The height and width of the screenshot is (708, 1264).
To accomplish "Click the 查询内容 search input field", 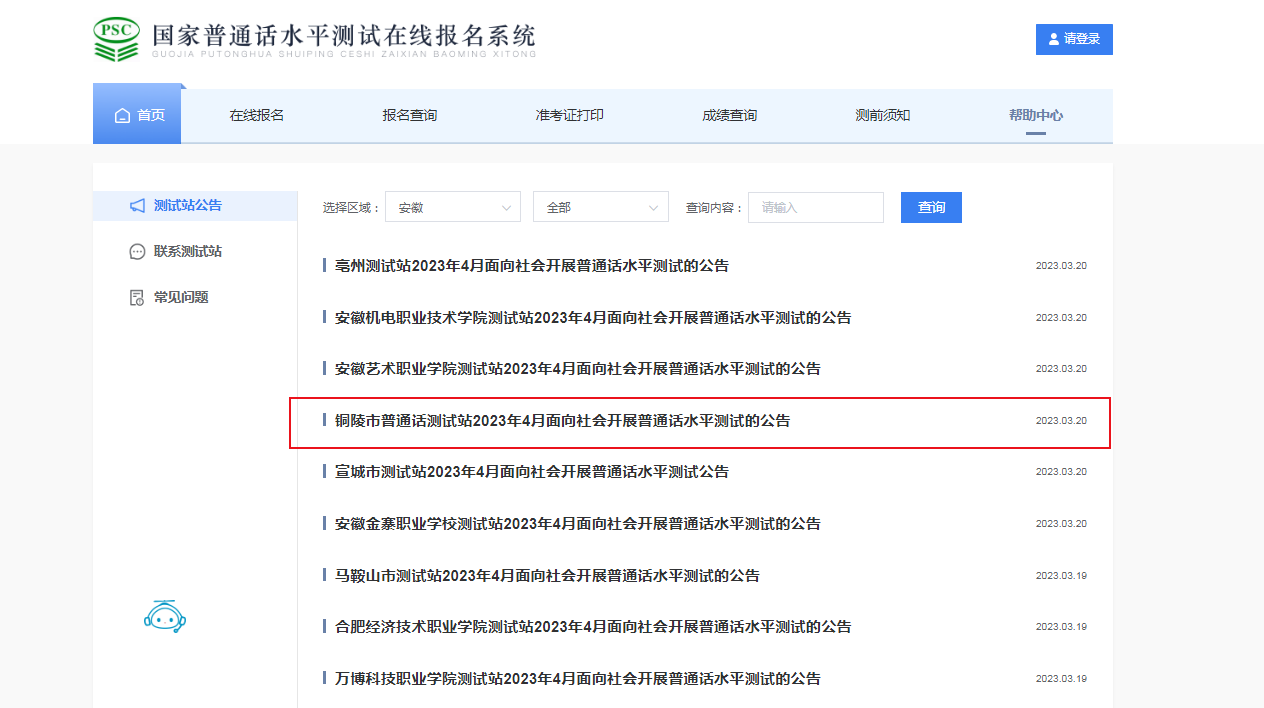I will coord(815,207).
